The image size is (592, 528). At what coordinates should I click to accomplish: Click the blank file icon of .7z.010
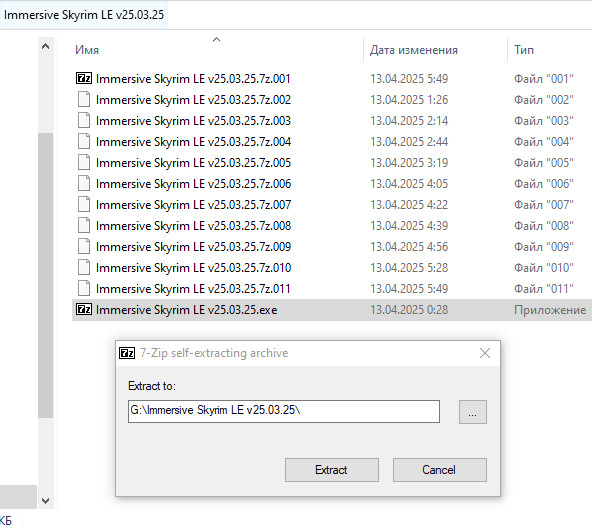click(x=84, y=267)
